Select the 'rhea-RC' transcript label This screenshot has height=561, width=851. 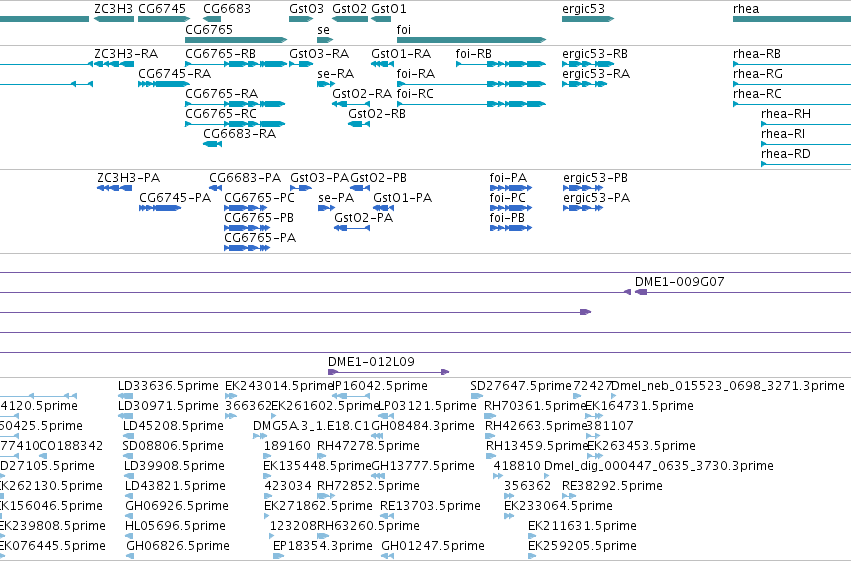tap(757, 94)
